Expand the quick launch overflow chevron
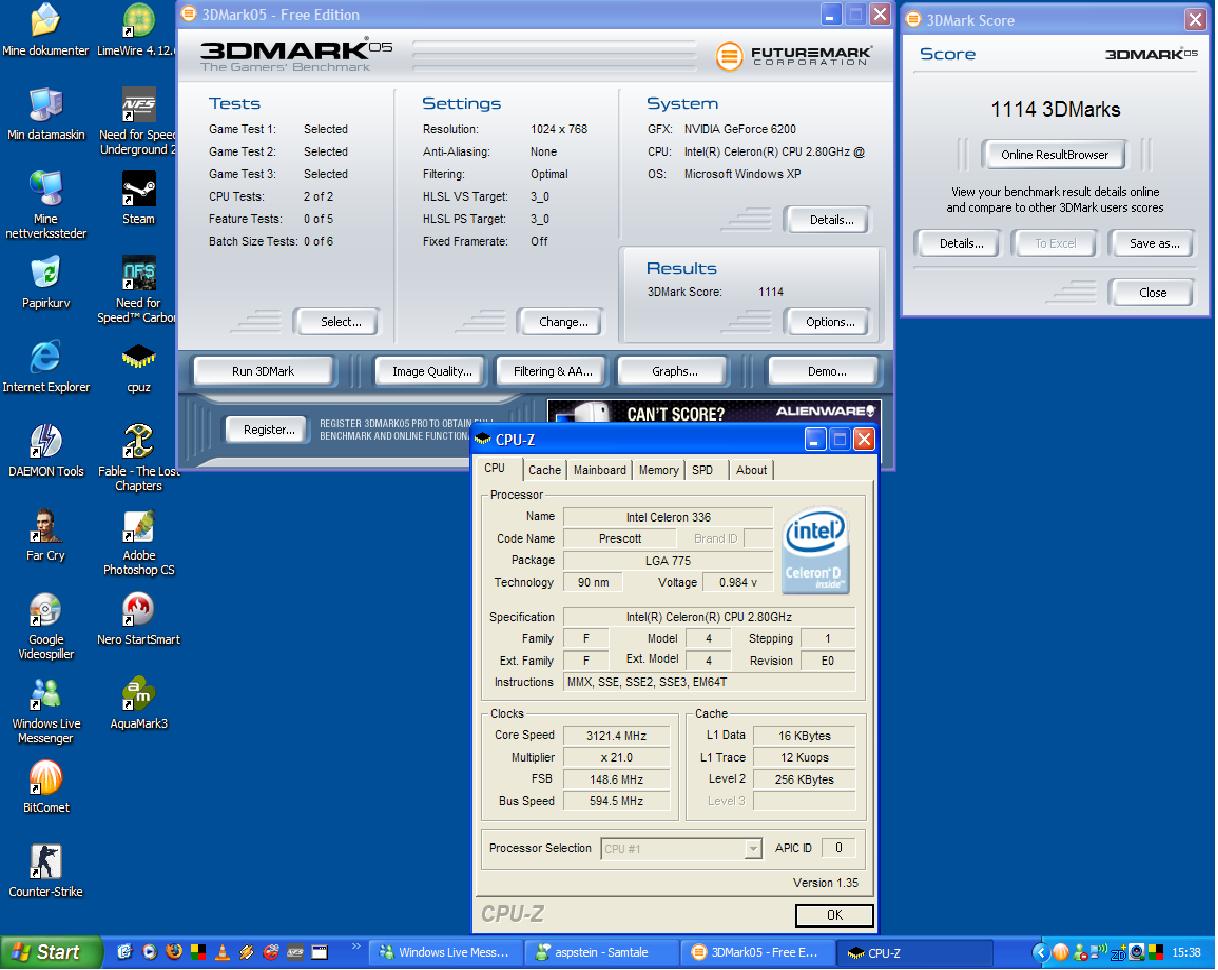The image size is (1218, 970). point(355,945)
